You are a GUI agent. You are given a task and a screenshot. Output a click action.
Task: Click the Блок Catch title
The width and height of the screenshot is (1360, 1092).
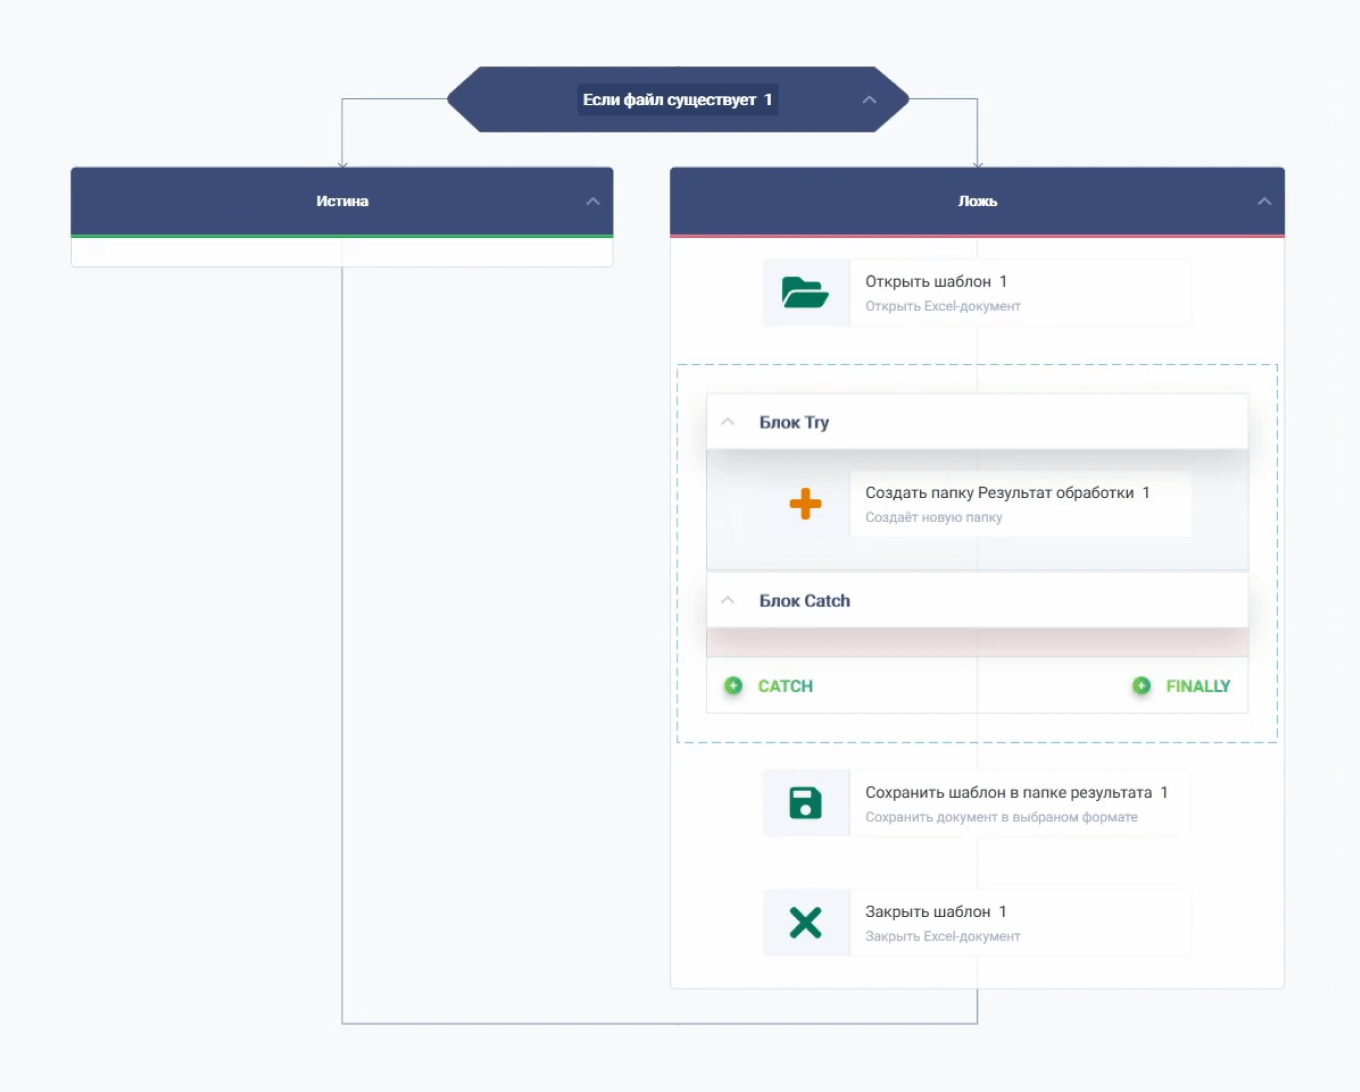pos(804,600)
